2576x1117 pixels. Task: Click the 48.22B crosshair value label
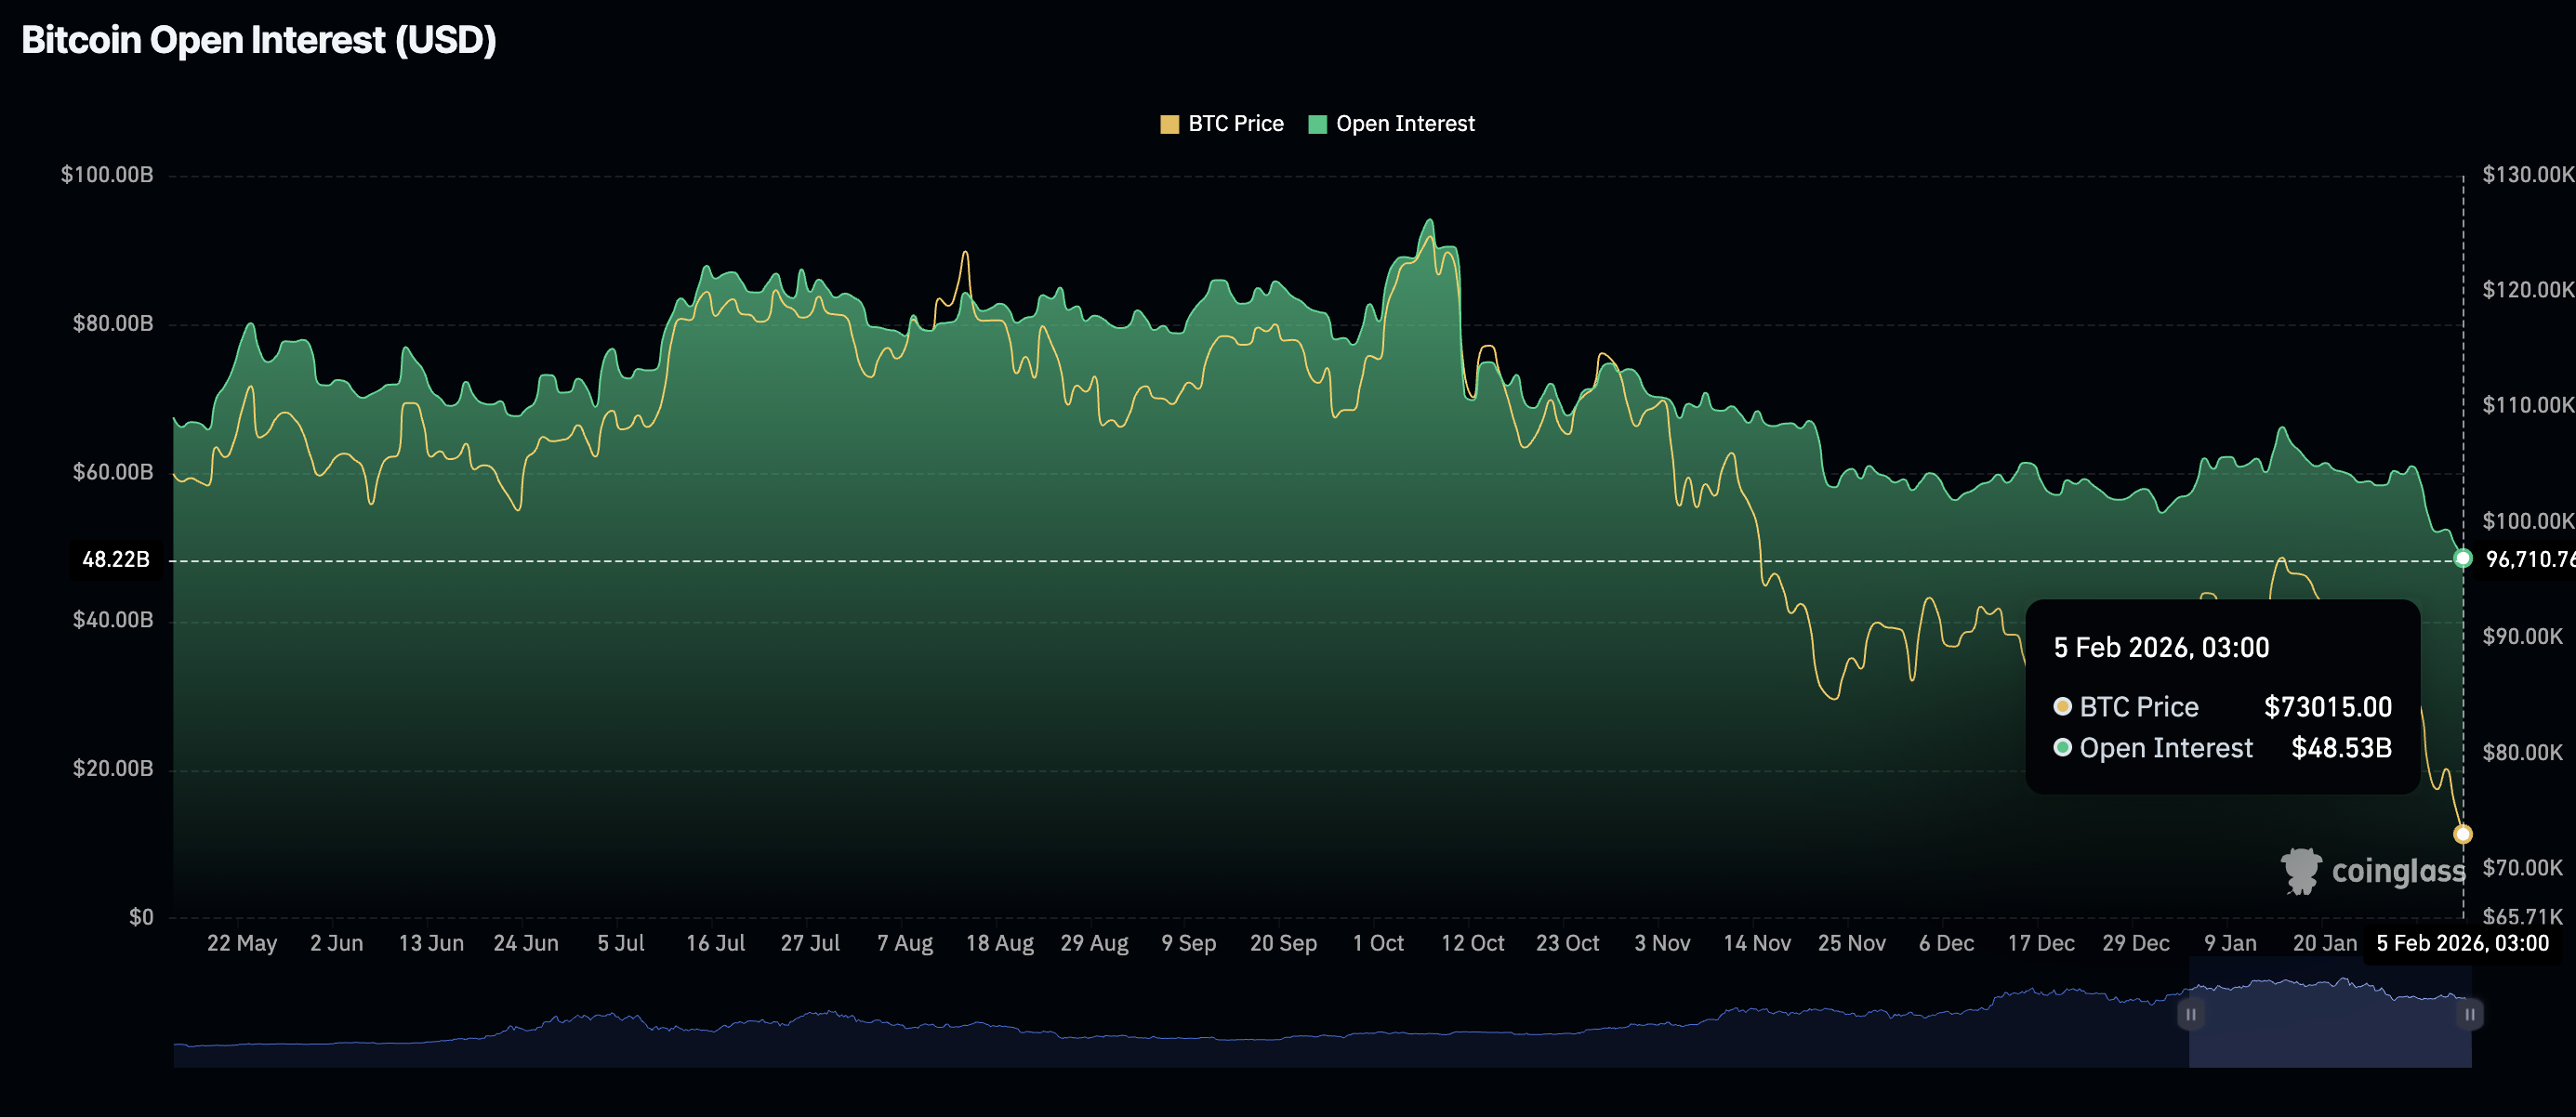click(116, 559)
